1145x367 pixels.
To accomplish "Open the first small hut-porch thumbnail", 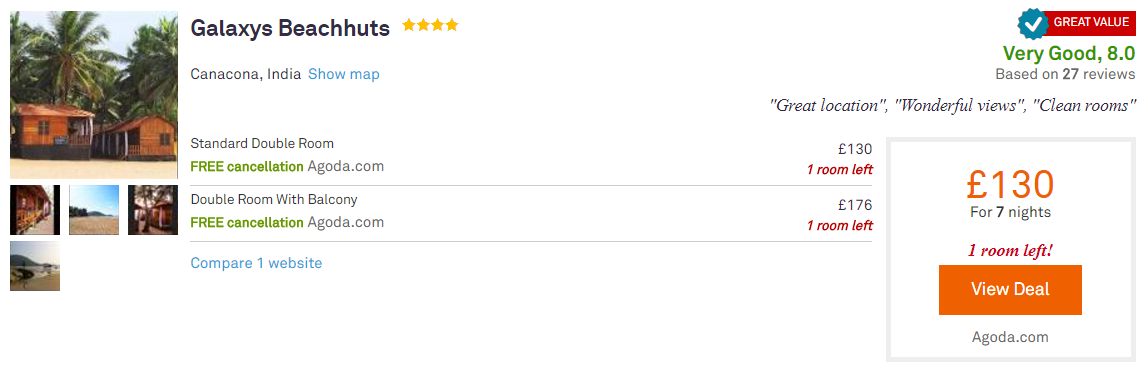I will (x=34, y=210).
